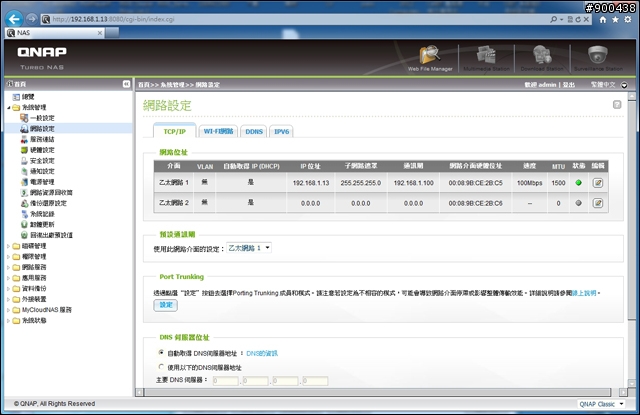Click the 00:08:9B:CE:2B:C5 MAC address cell
The width and height of the screenshot is (640, 415).
coord(476,183)
